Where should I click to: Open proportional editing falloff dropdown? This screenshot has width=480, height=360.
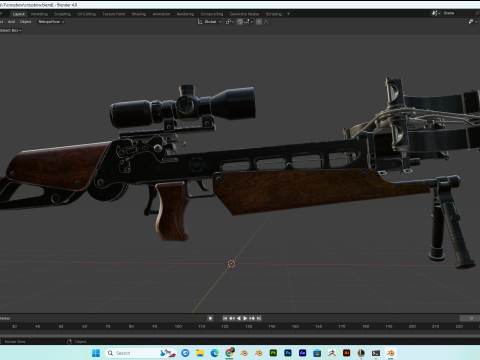267,22
